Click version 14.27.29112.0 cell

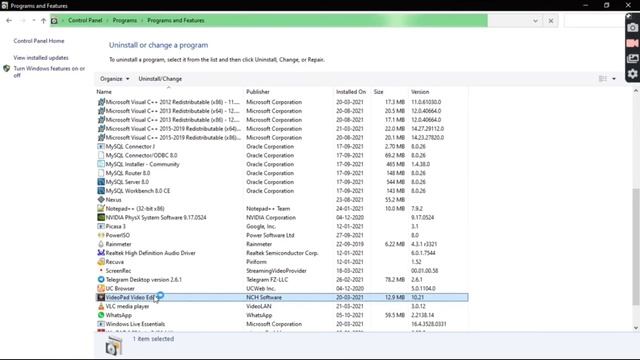[x=427, y=129]
